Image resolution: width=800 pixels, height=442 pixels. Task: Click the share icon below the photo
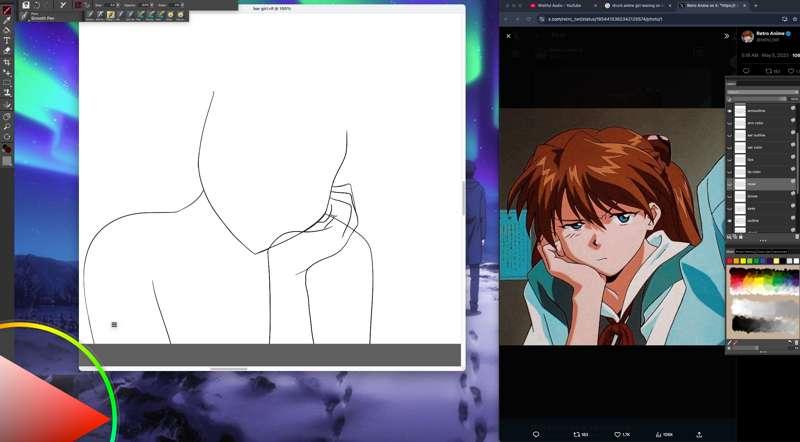pos(699,434)
